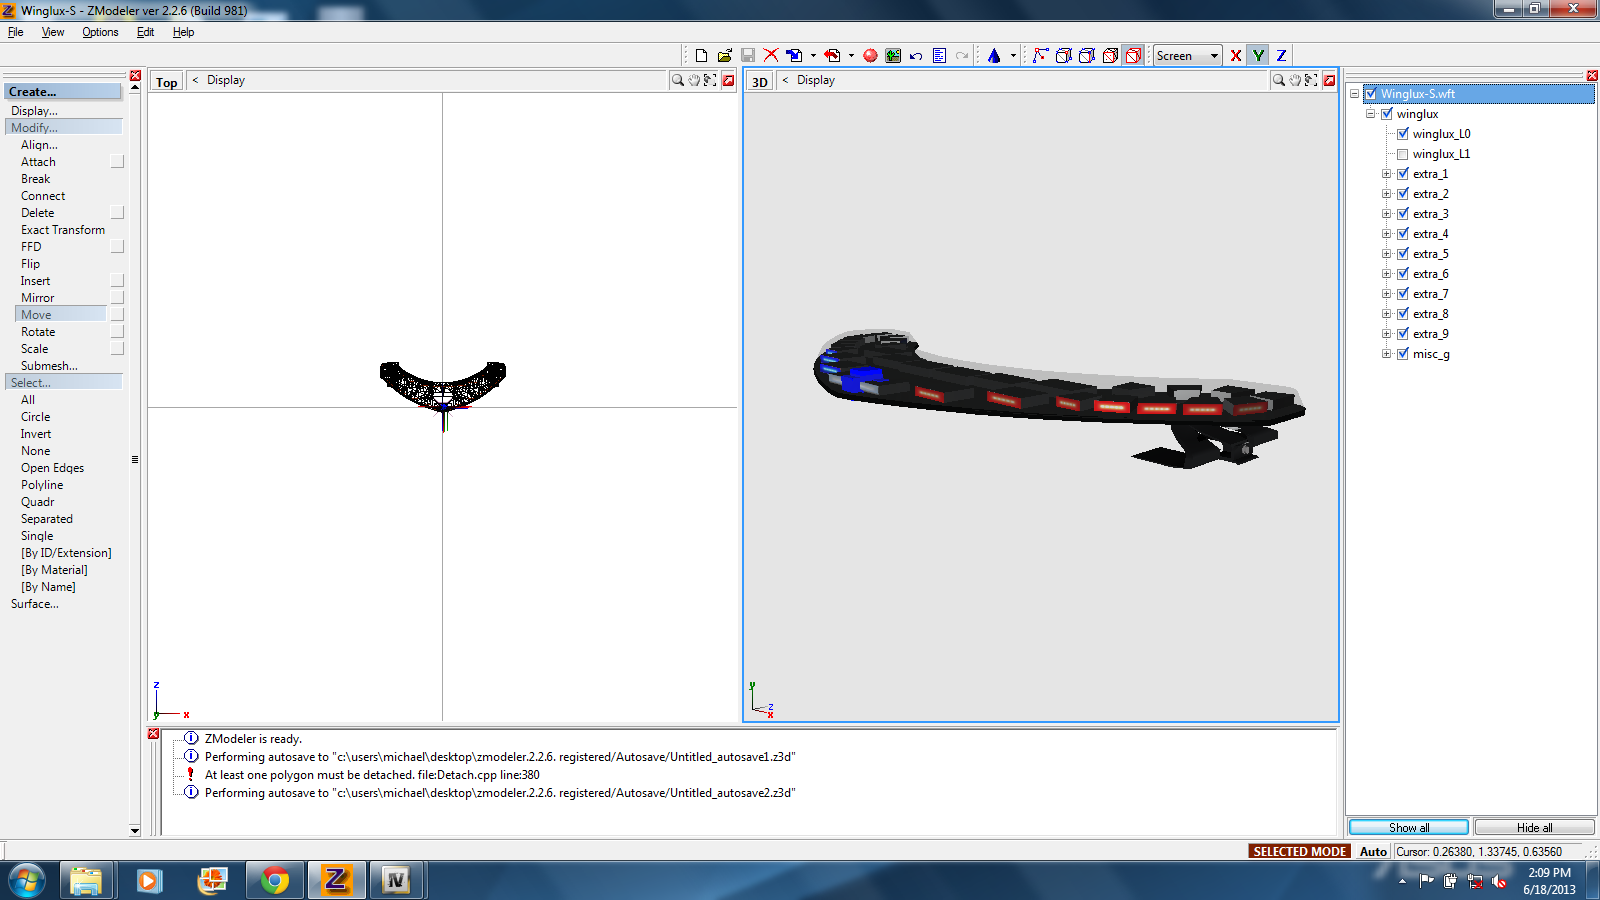Uncheck the misc_g checkbox
Screen dimensions: 1600x900
pyautogui.click(x=1402, y=354)
